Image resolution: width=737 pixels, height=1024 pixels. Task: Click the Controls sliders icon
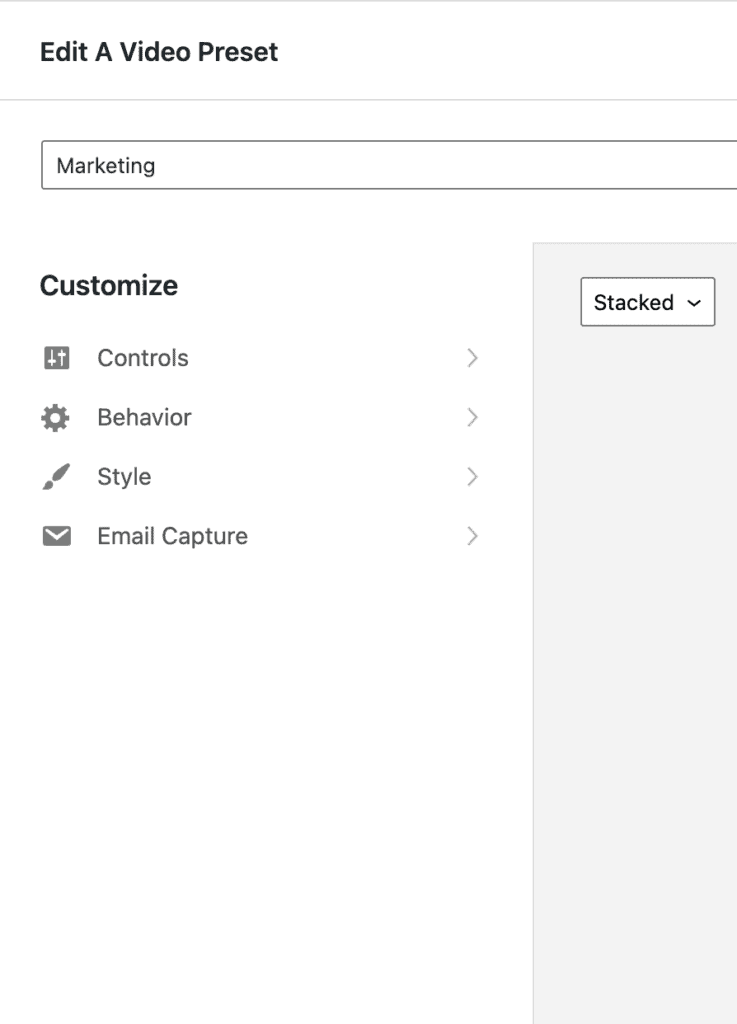(57, 358)
